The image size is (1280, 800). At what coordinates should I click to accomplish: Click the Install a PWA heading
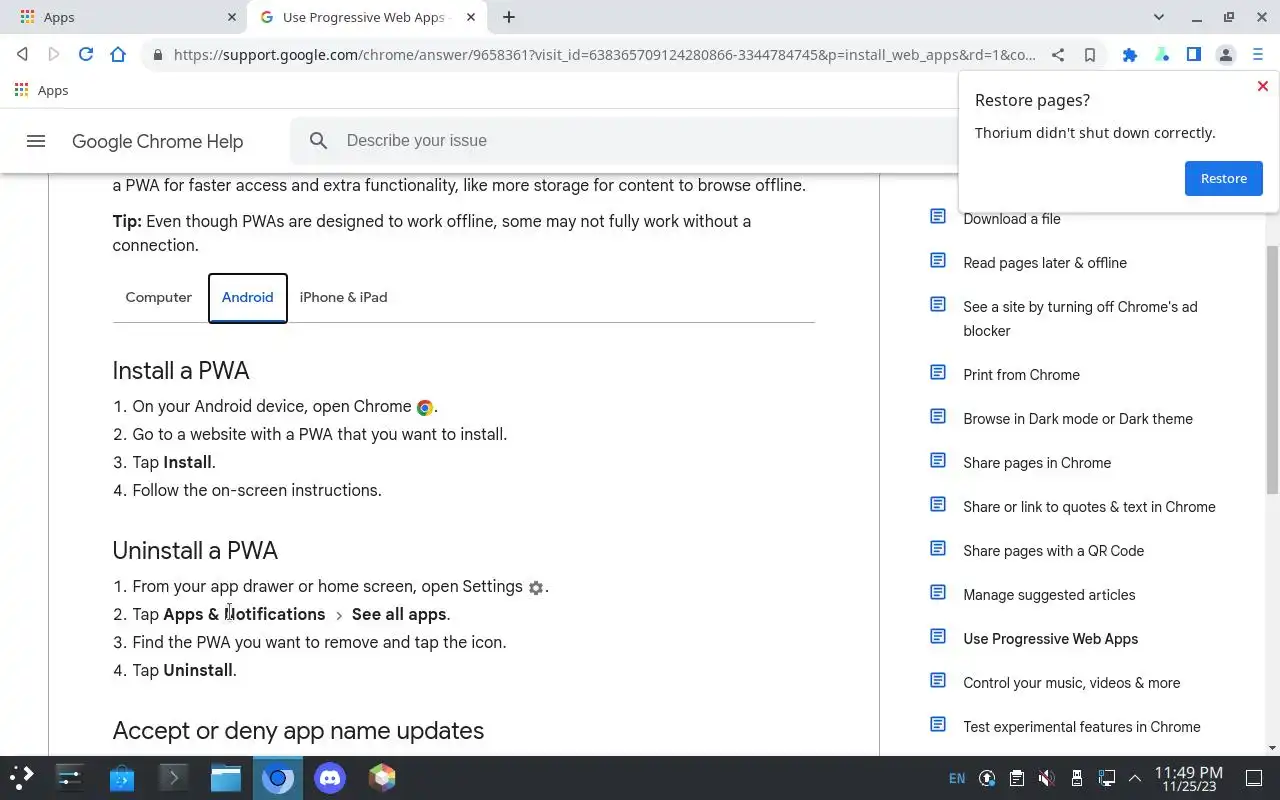pyautogui.click(x=181, y=370)
